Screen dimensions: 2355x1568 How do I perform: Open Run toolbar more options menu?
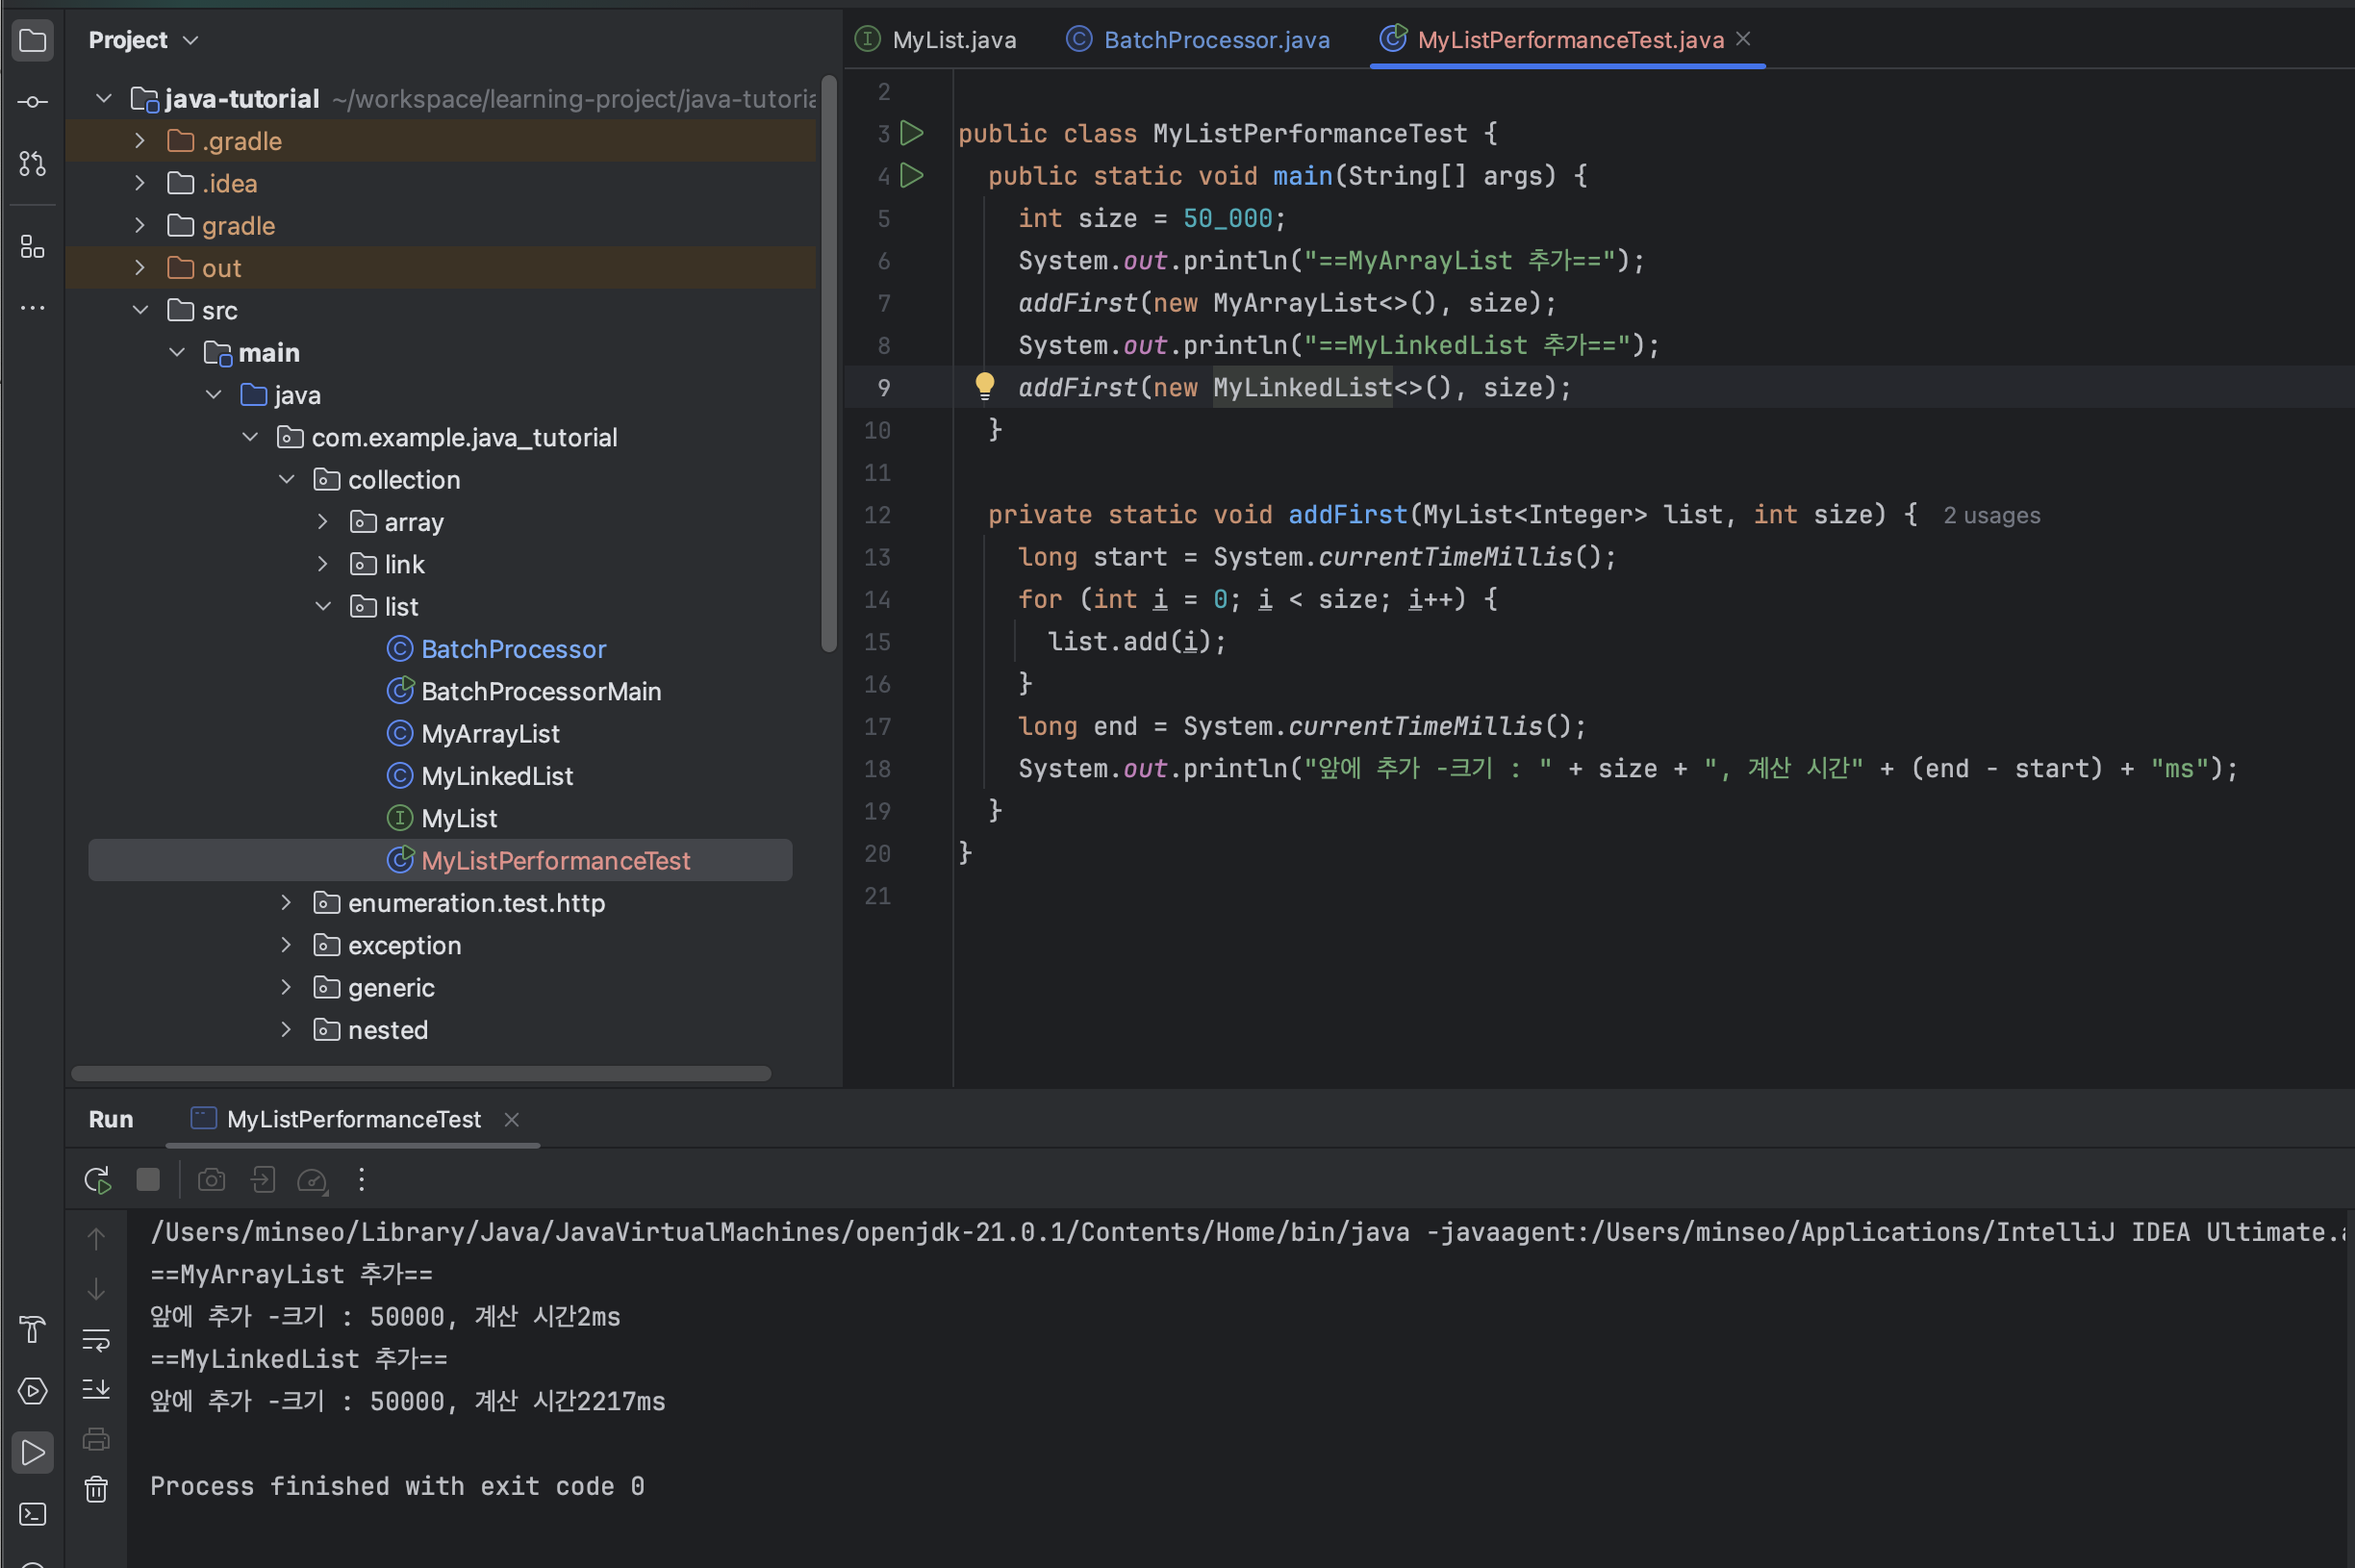click(x=362, y=1180)
